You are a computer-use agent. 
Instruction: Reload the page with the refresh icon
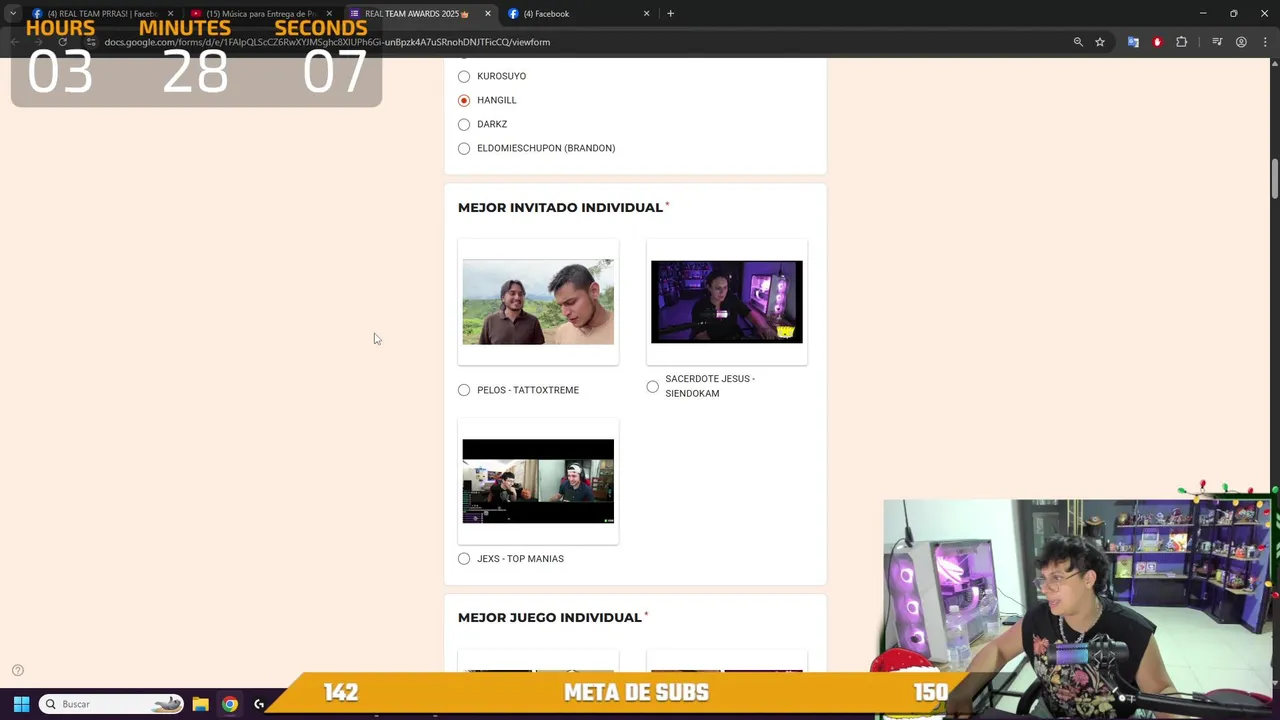tap(62, 42)
